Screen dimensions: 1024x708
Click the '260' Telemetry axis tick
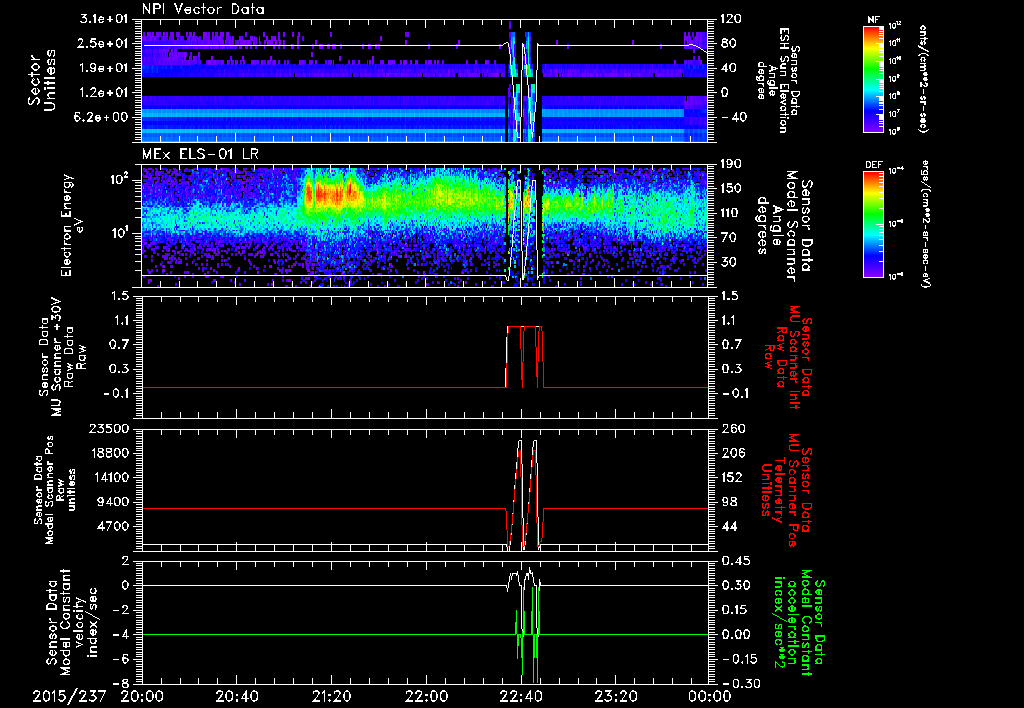(x=731, y=428)
